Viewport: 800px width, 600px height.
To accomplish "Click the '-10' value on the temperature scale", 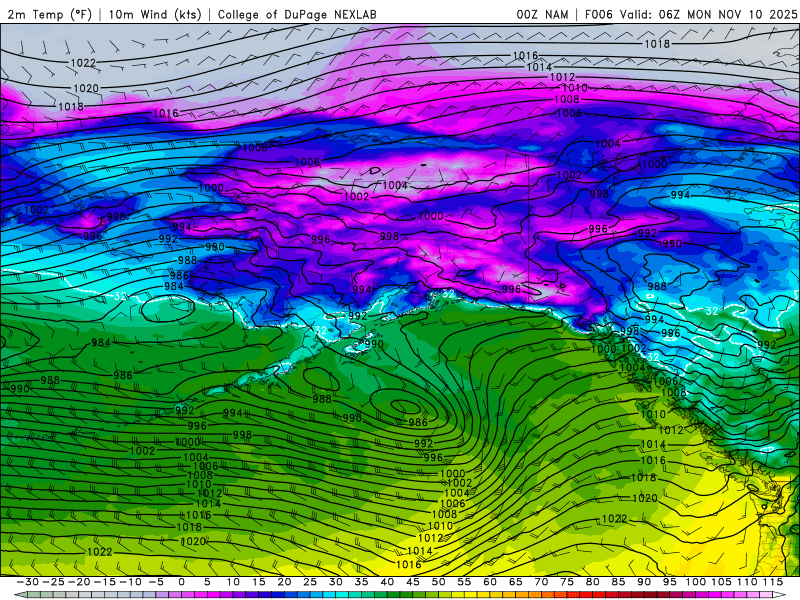I will 130,582.
